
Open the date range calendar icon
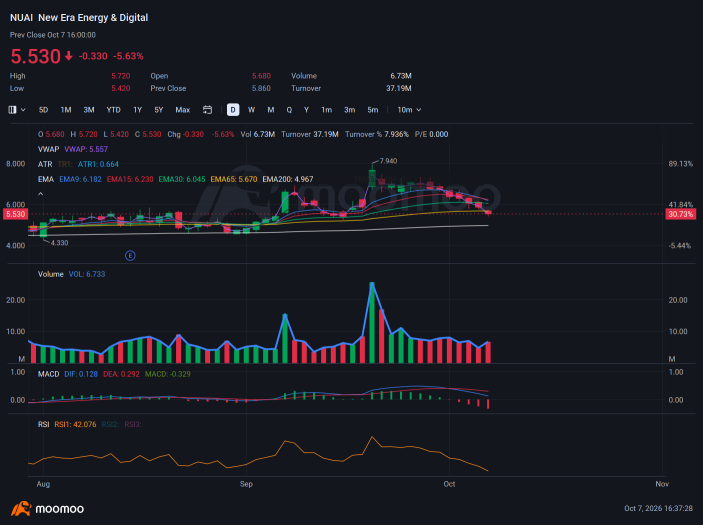click(x=207, y=110)
